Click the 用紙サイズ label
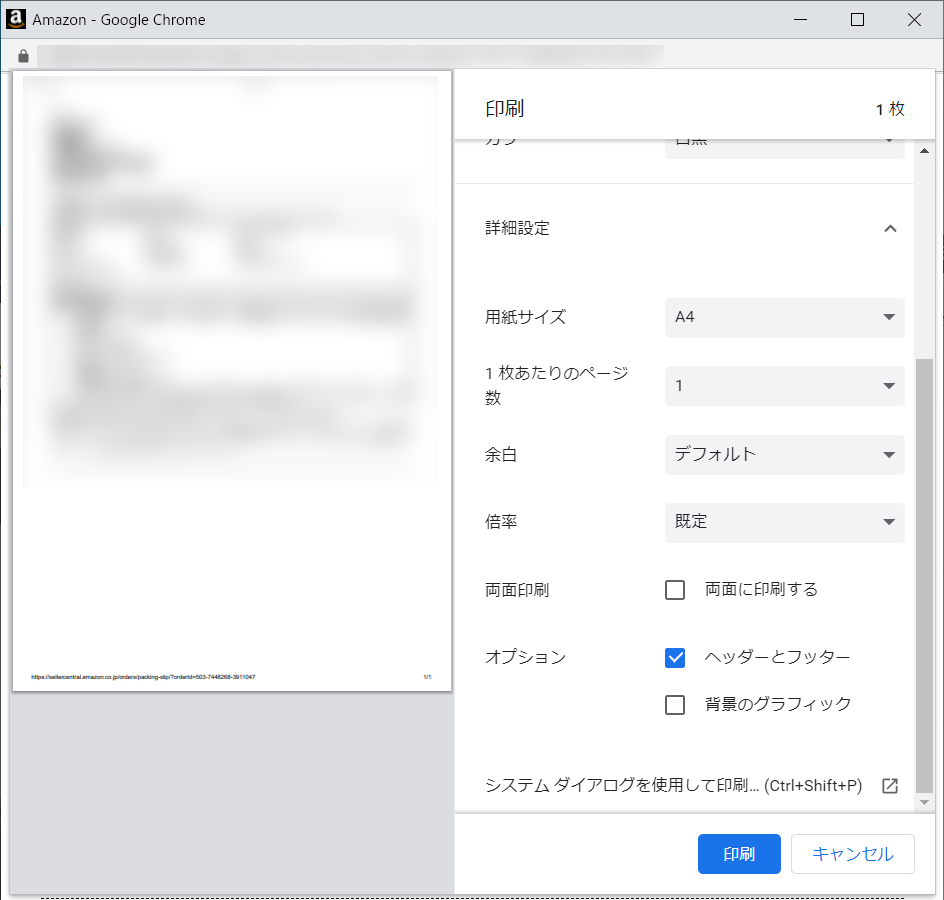This screenshot has width=944, height=900. (525, 317)
